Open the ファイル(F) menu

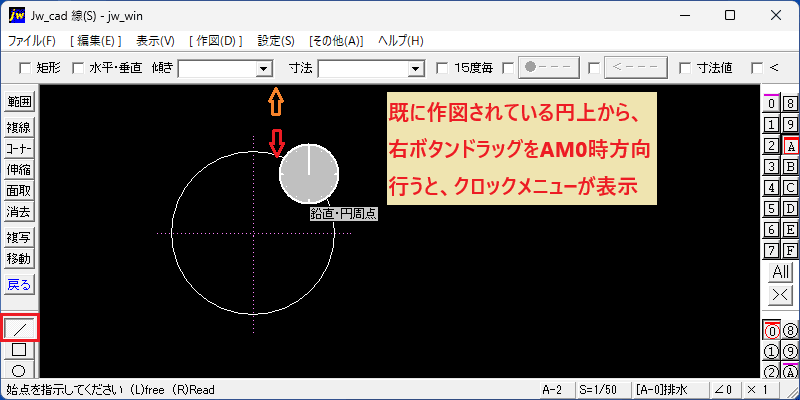(32, 41)
